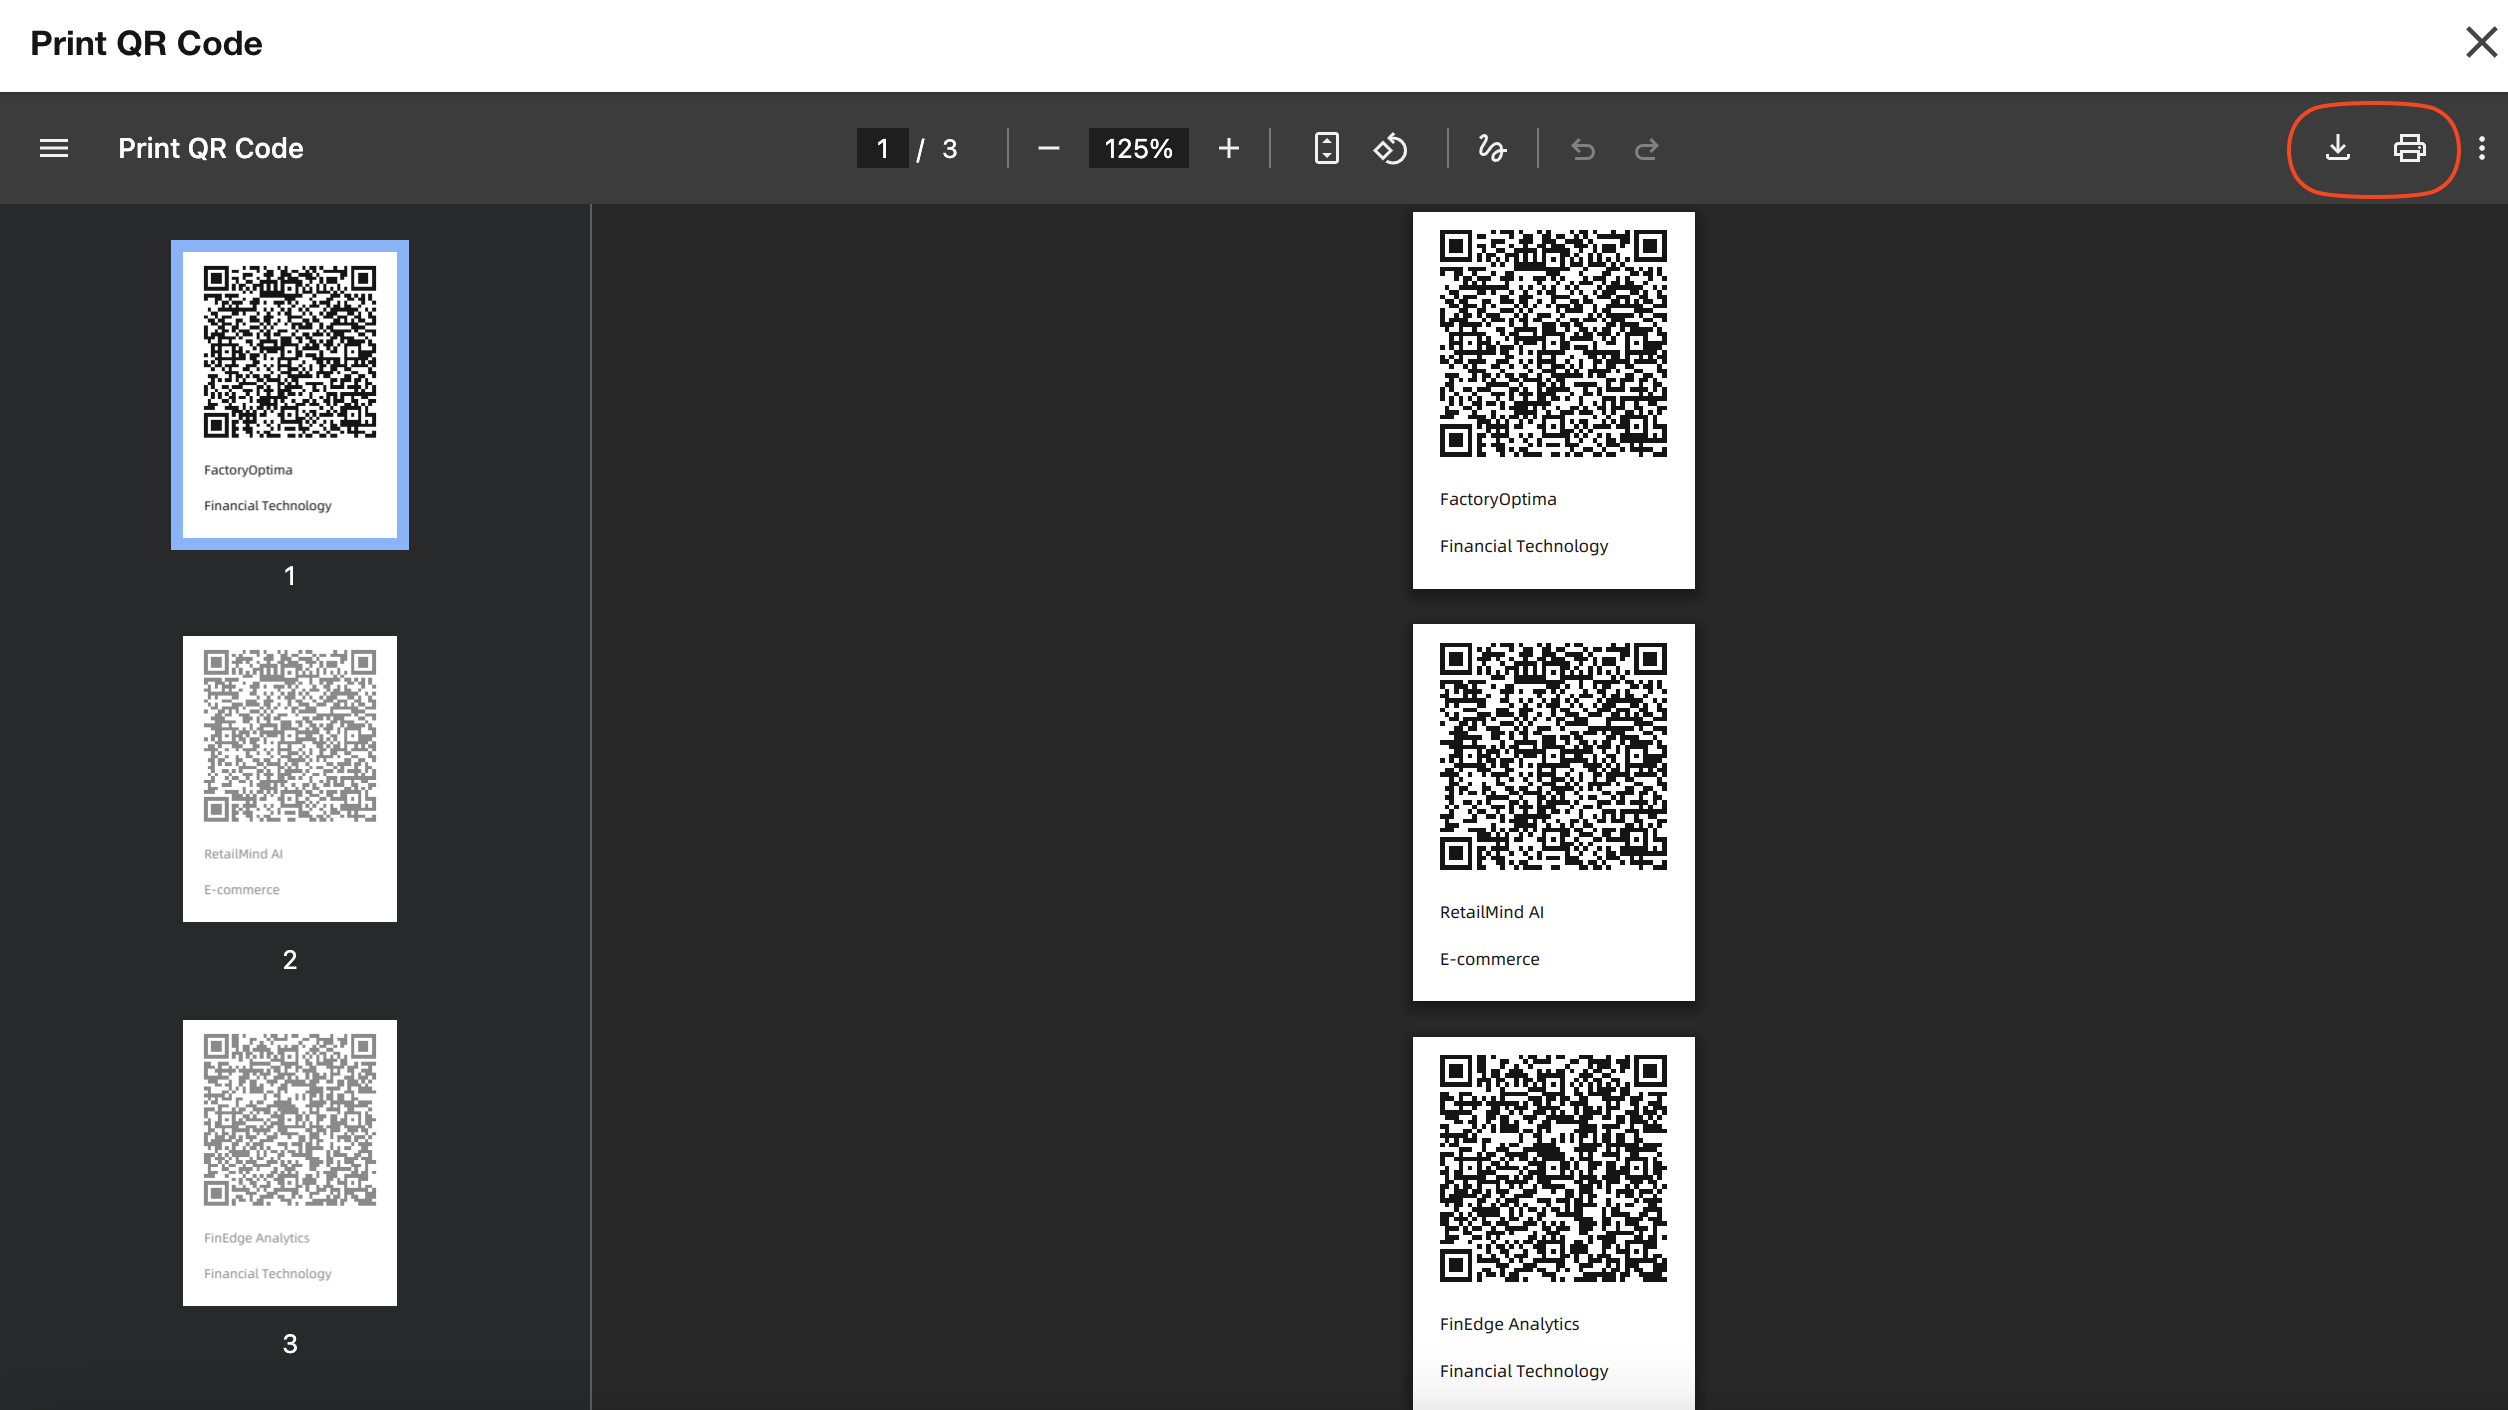Close the Print QR Code dialog
2508x1410 pixels.
(x=2481, y=42)
